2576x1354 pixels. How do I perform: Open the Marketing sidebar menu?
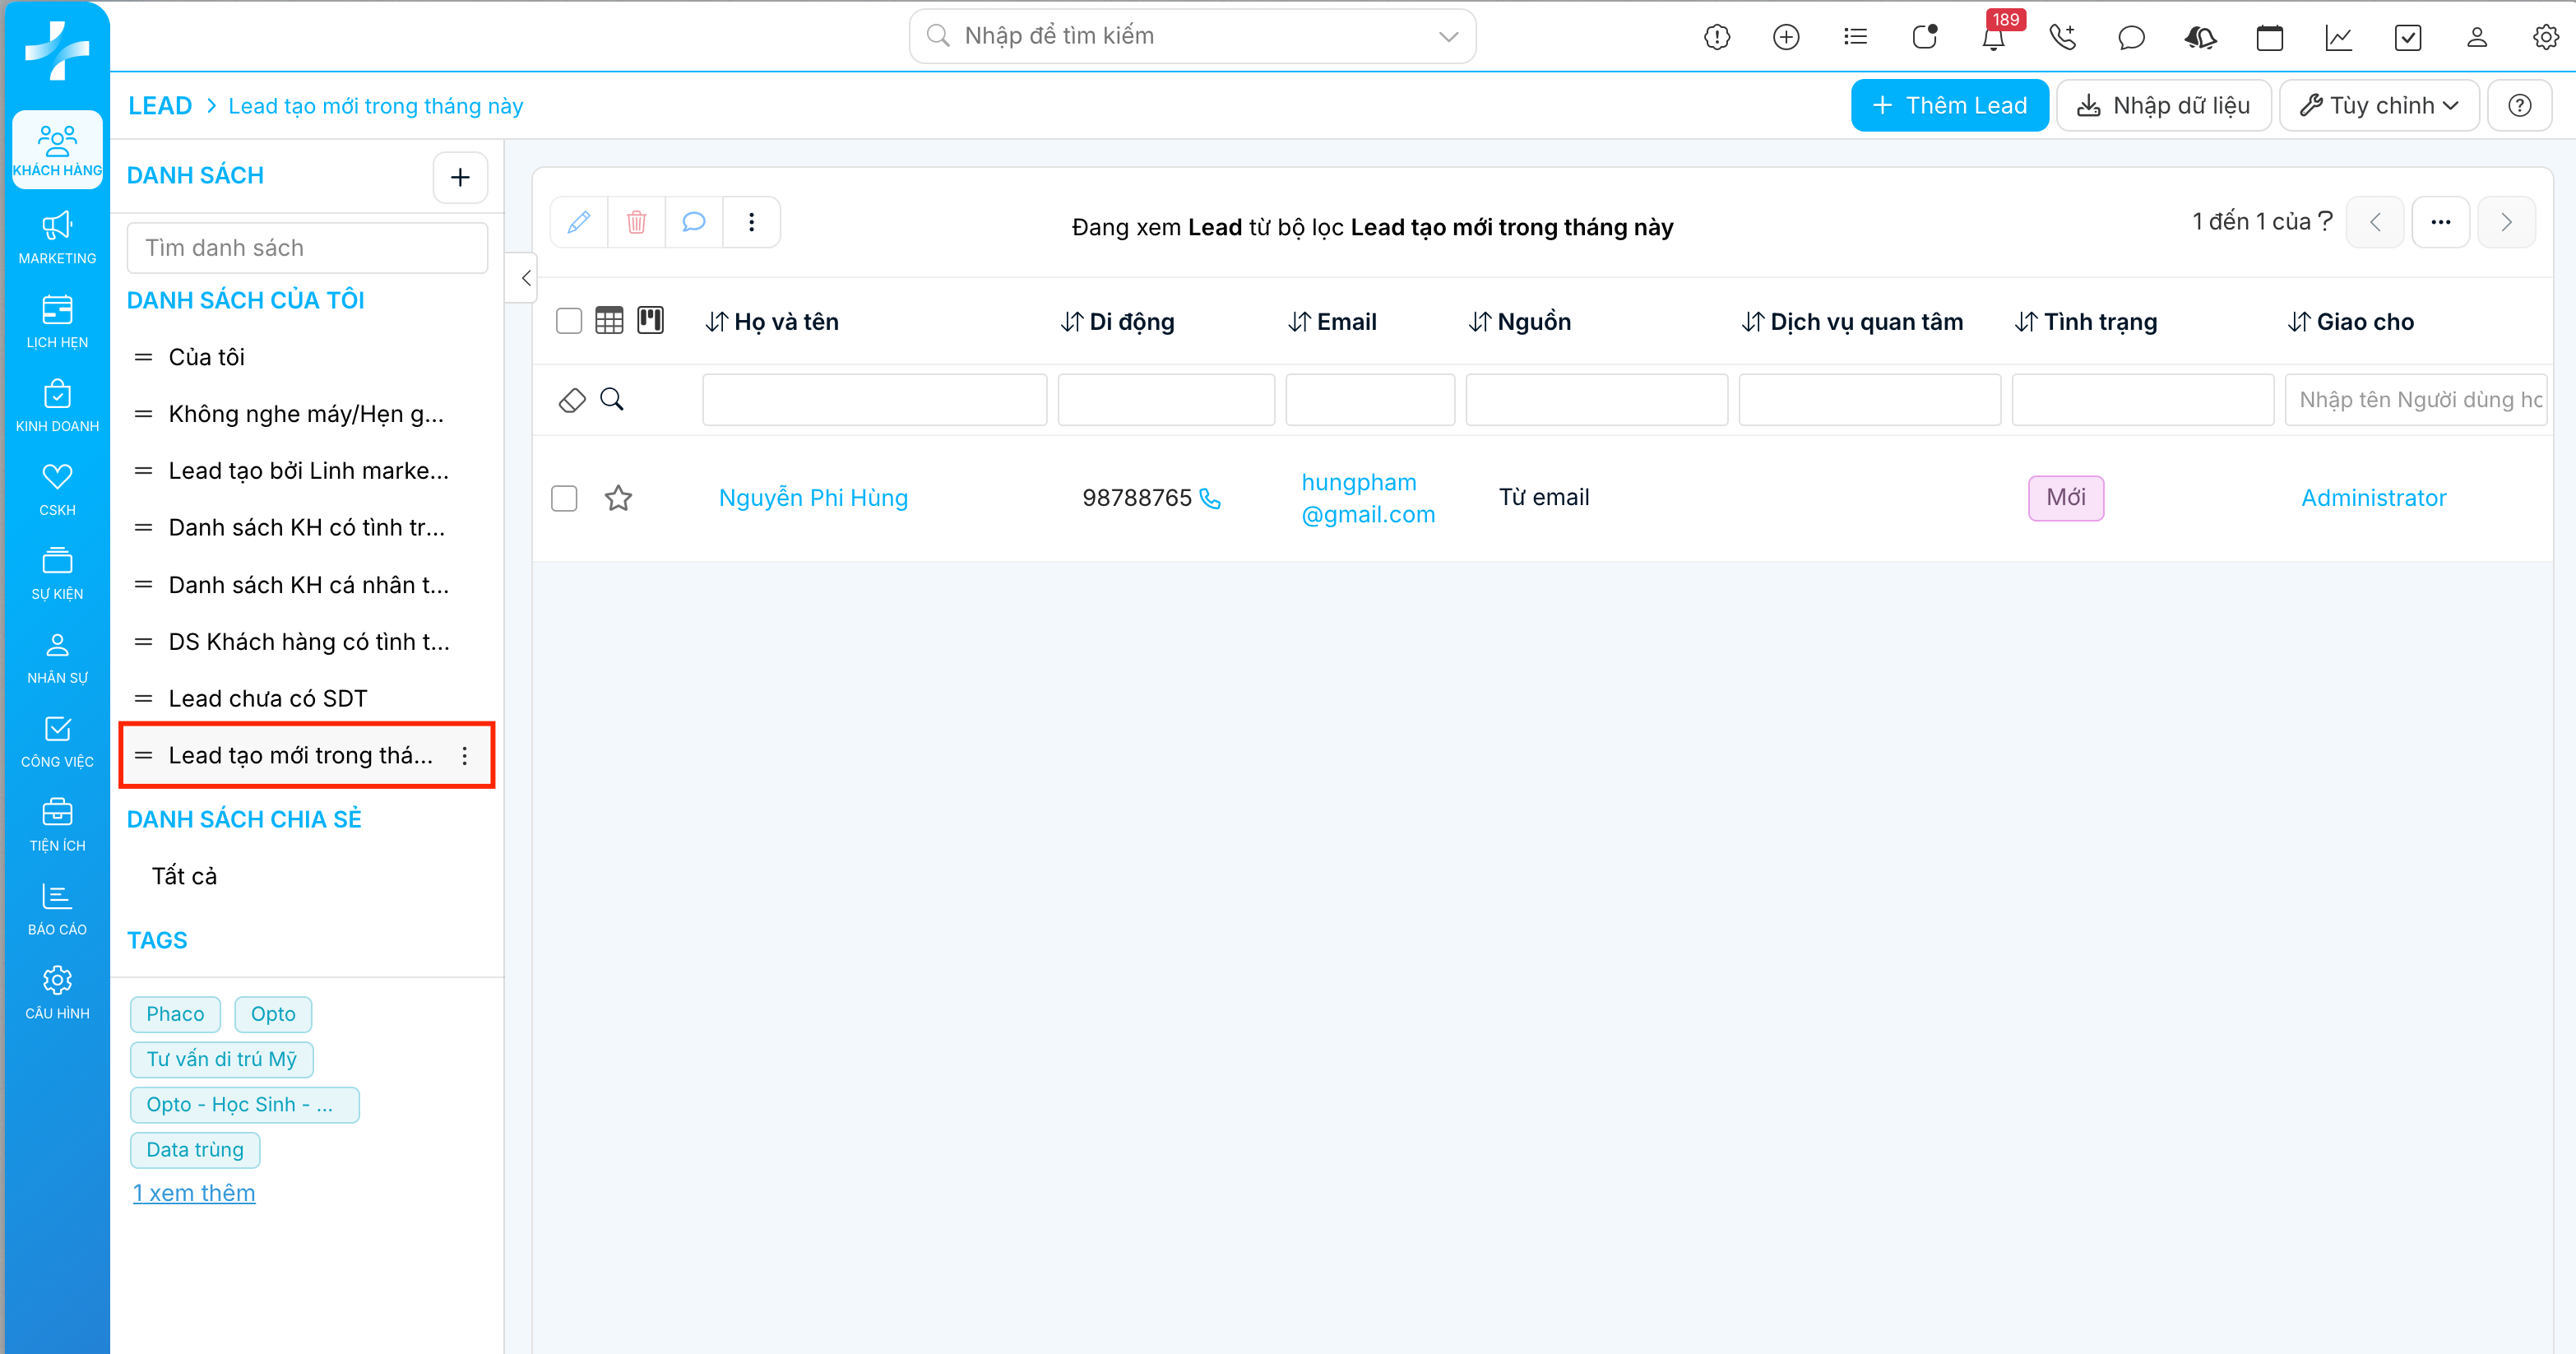(x=57, y=238)
